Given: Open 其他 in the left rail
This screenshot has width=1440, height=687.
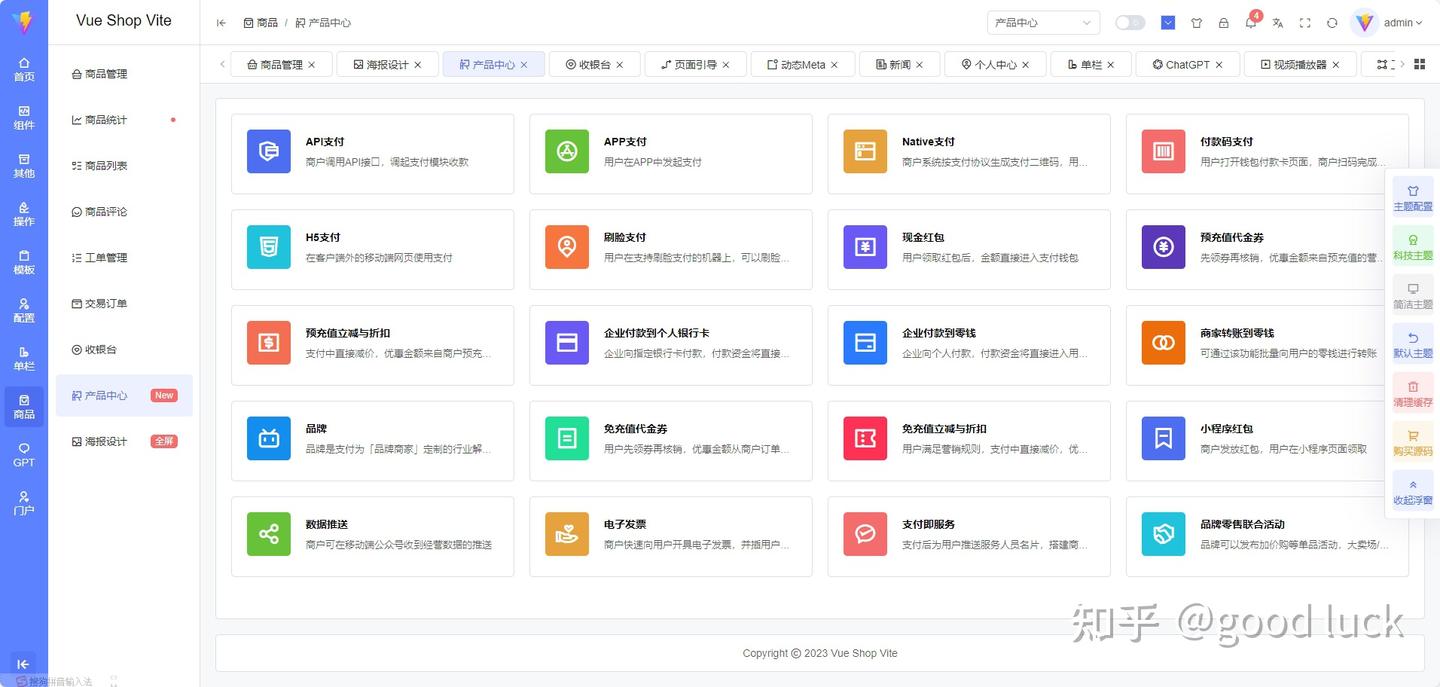Looking at the screenshot, I should [x=24, y=165].
